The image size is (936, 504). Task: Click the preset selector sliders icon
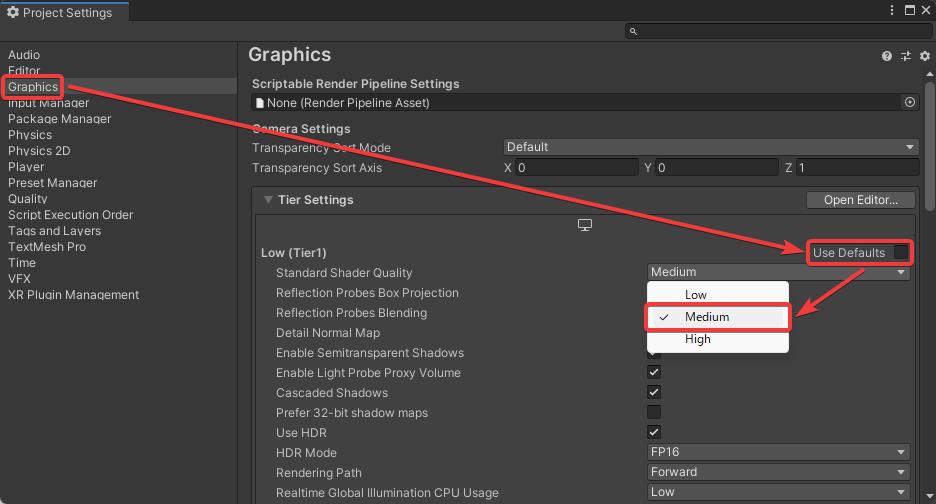[x=906, y=57]
